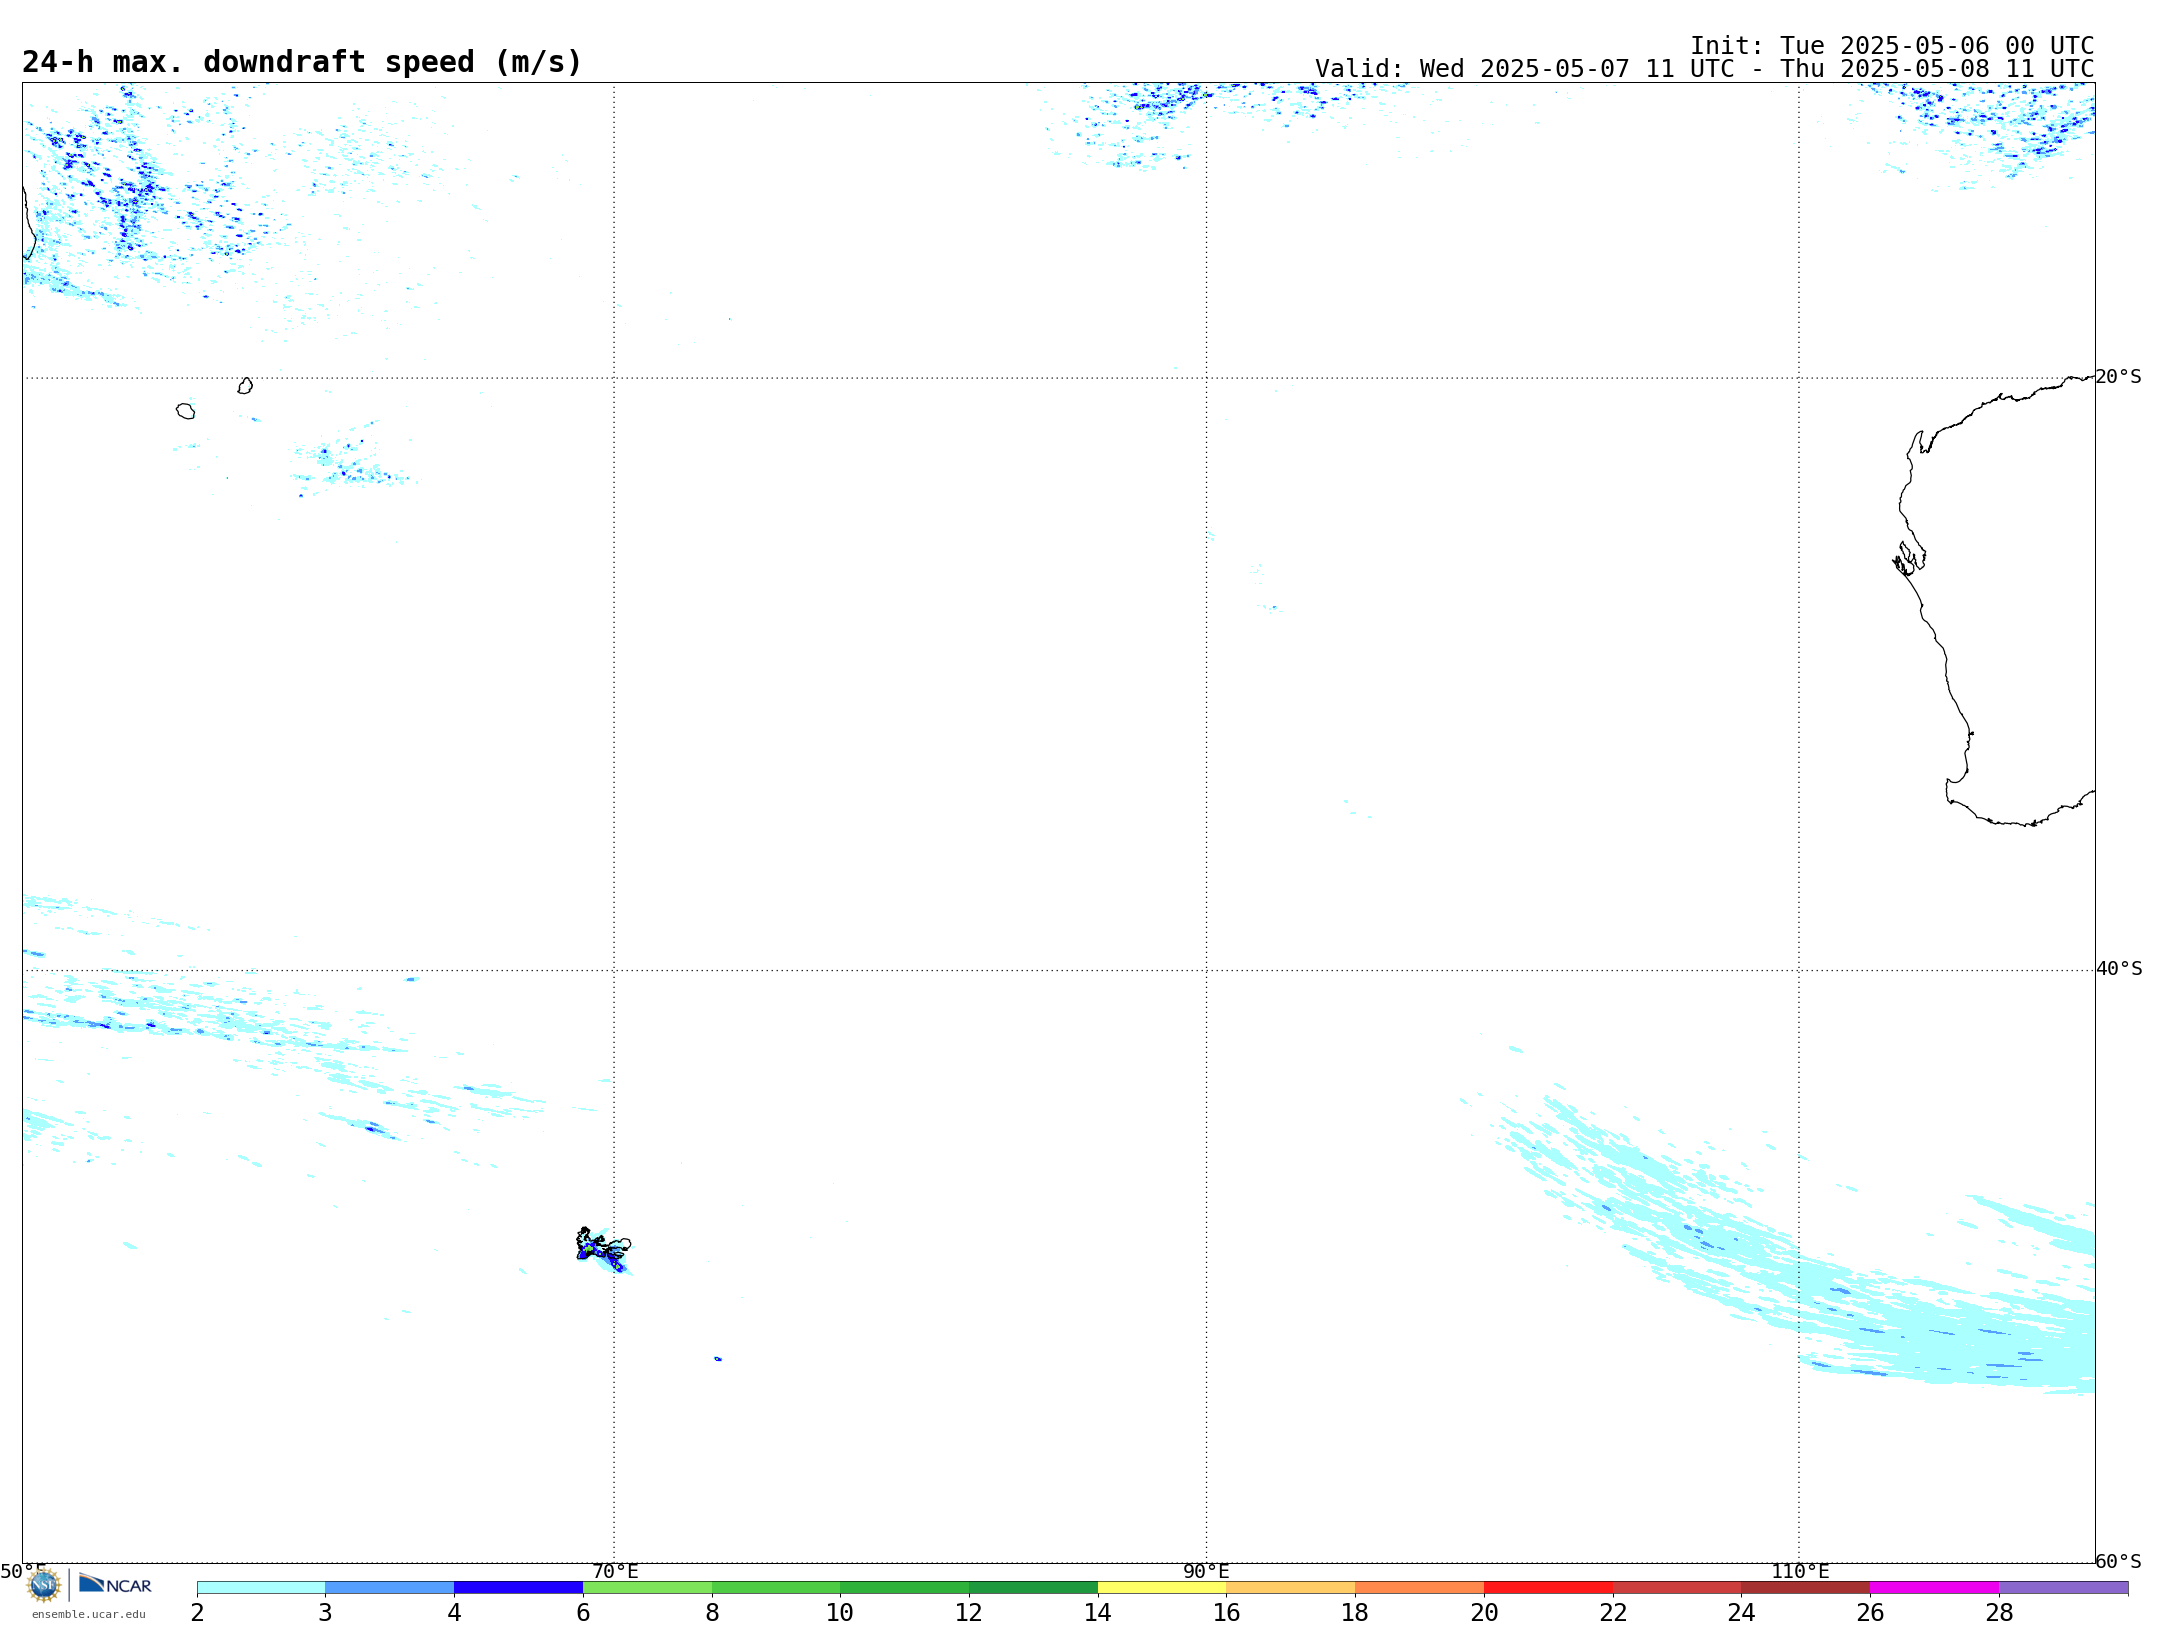The width and height of the screenshot is (2160, 1626).
Task: Click the 20°S latitude label
Action: click(x=2119, y=377)
